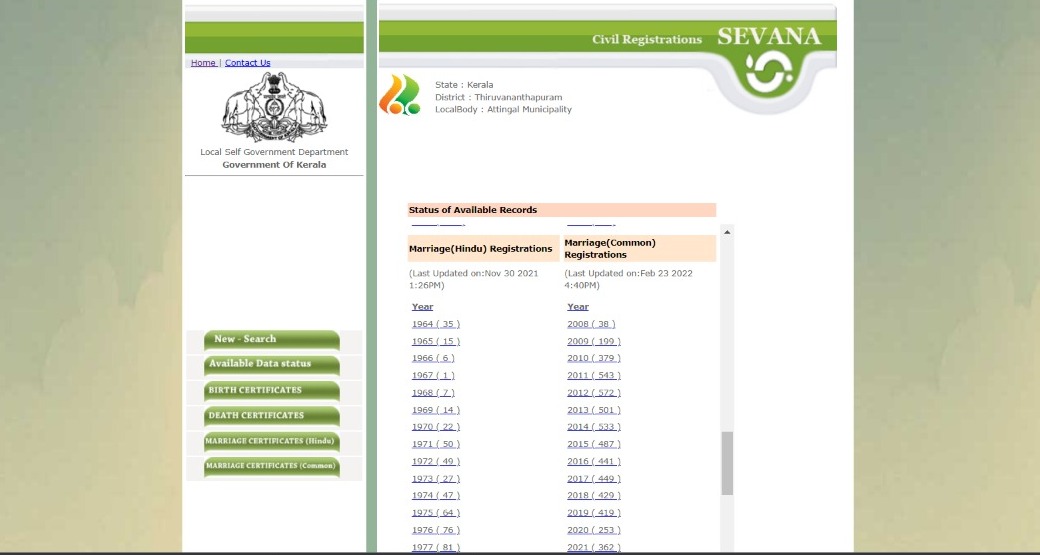Click Civil Registrations banner text

(x=647, y=40)
